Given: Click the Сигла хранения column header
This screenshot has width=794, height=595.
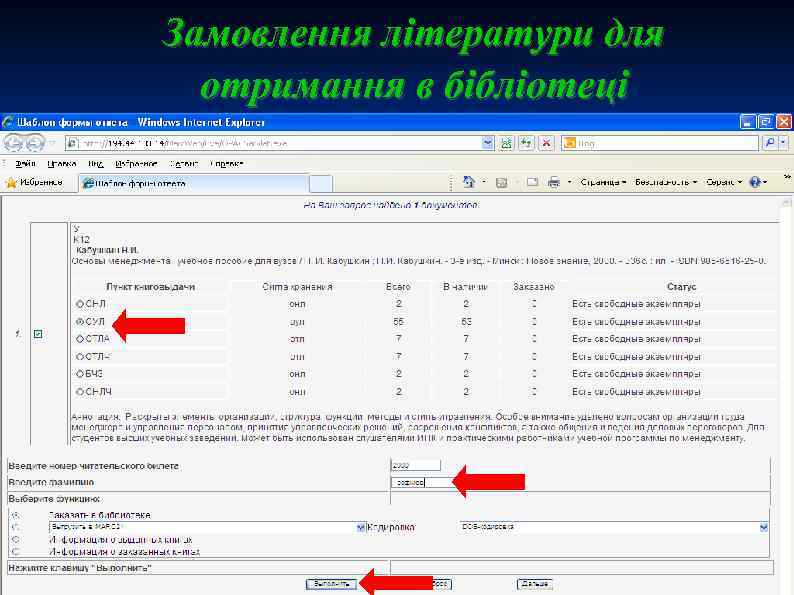Looking at the screenshot, I should pos(297,287).
